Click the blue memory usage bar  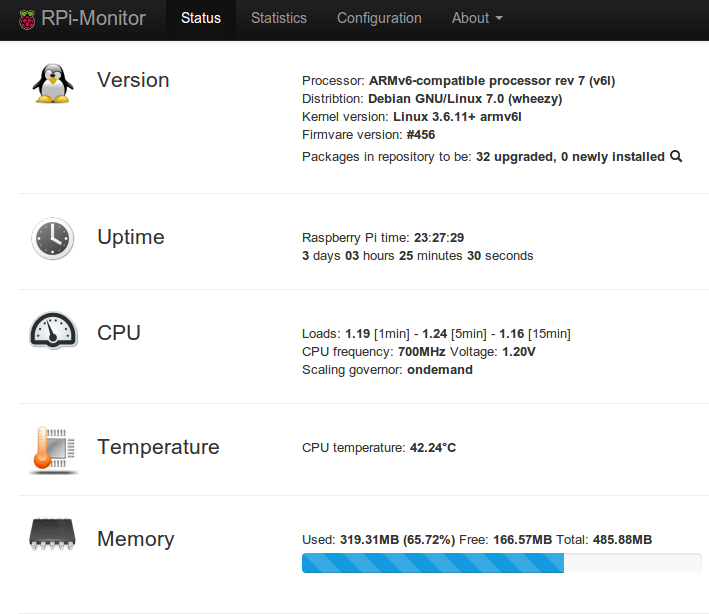tap(433, 563)
